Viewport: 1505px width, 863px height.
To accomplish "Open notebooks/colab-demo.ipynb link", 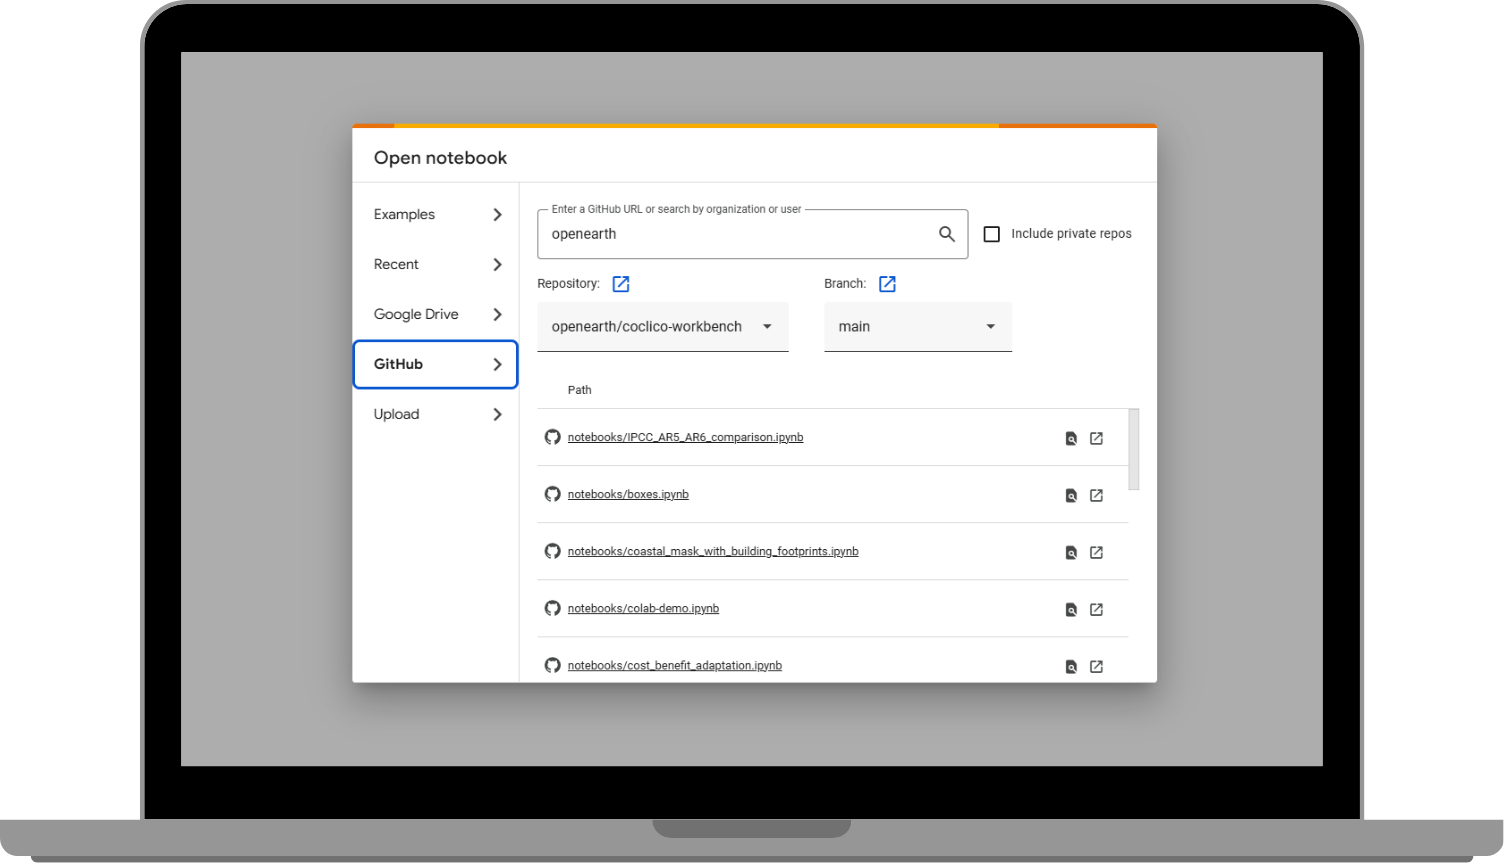I will pos(643,608).
